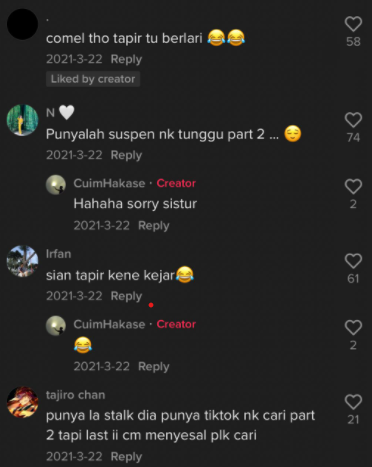372x467 pixels.
Task: Like the 'comel tho tapir' comment
Action: tap(353, 24)
